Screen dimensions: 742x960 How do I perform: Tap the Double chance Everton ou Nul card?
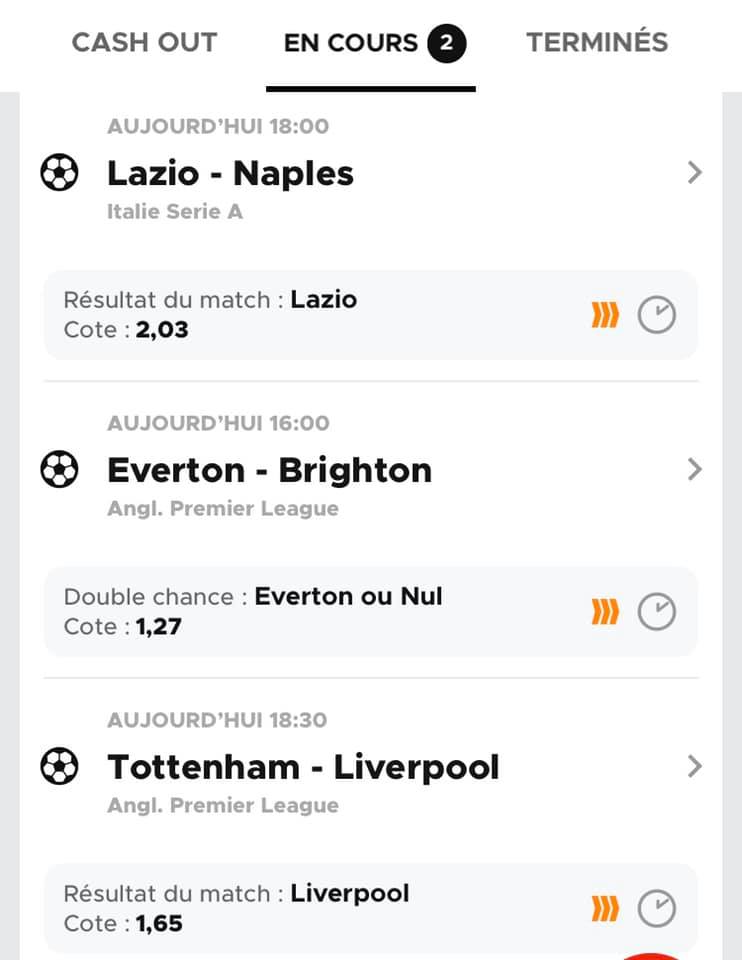(371, 612)
